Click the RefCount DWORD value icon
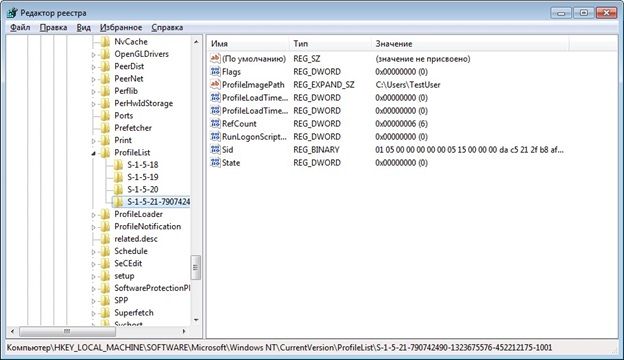624x360 pixels. click(215, 123)
